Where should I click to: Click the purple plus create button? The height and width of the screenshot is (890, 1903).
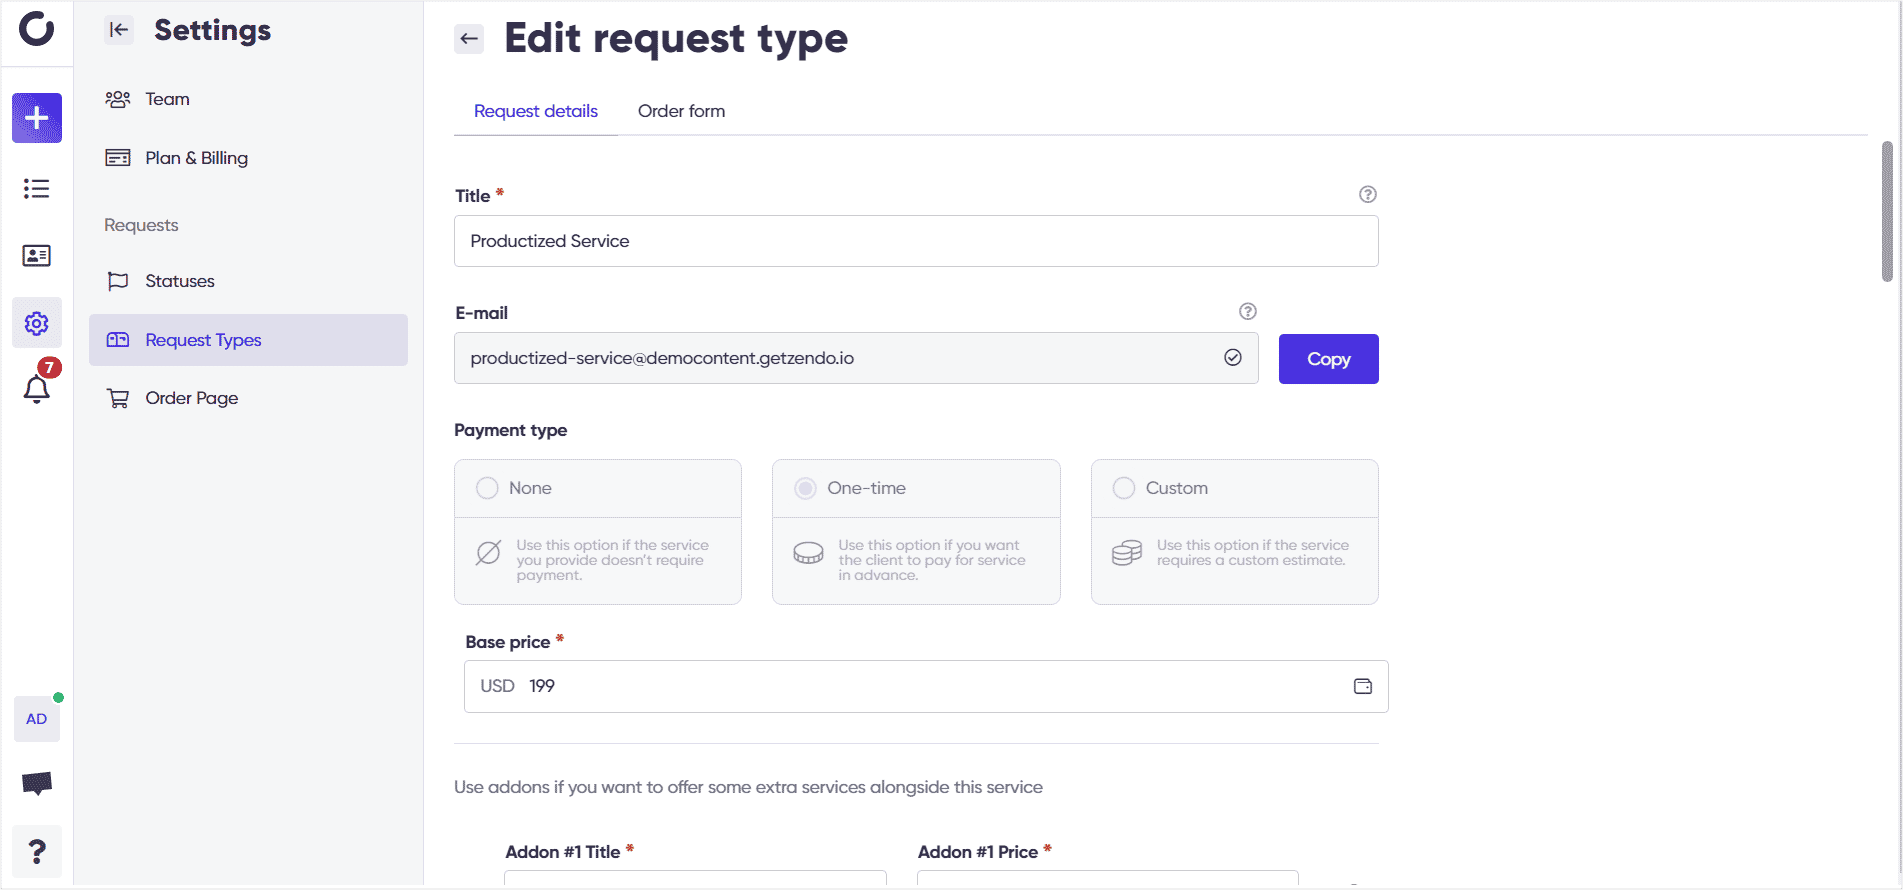pos(37,118)
